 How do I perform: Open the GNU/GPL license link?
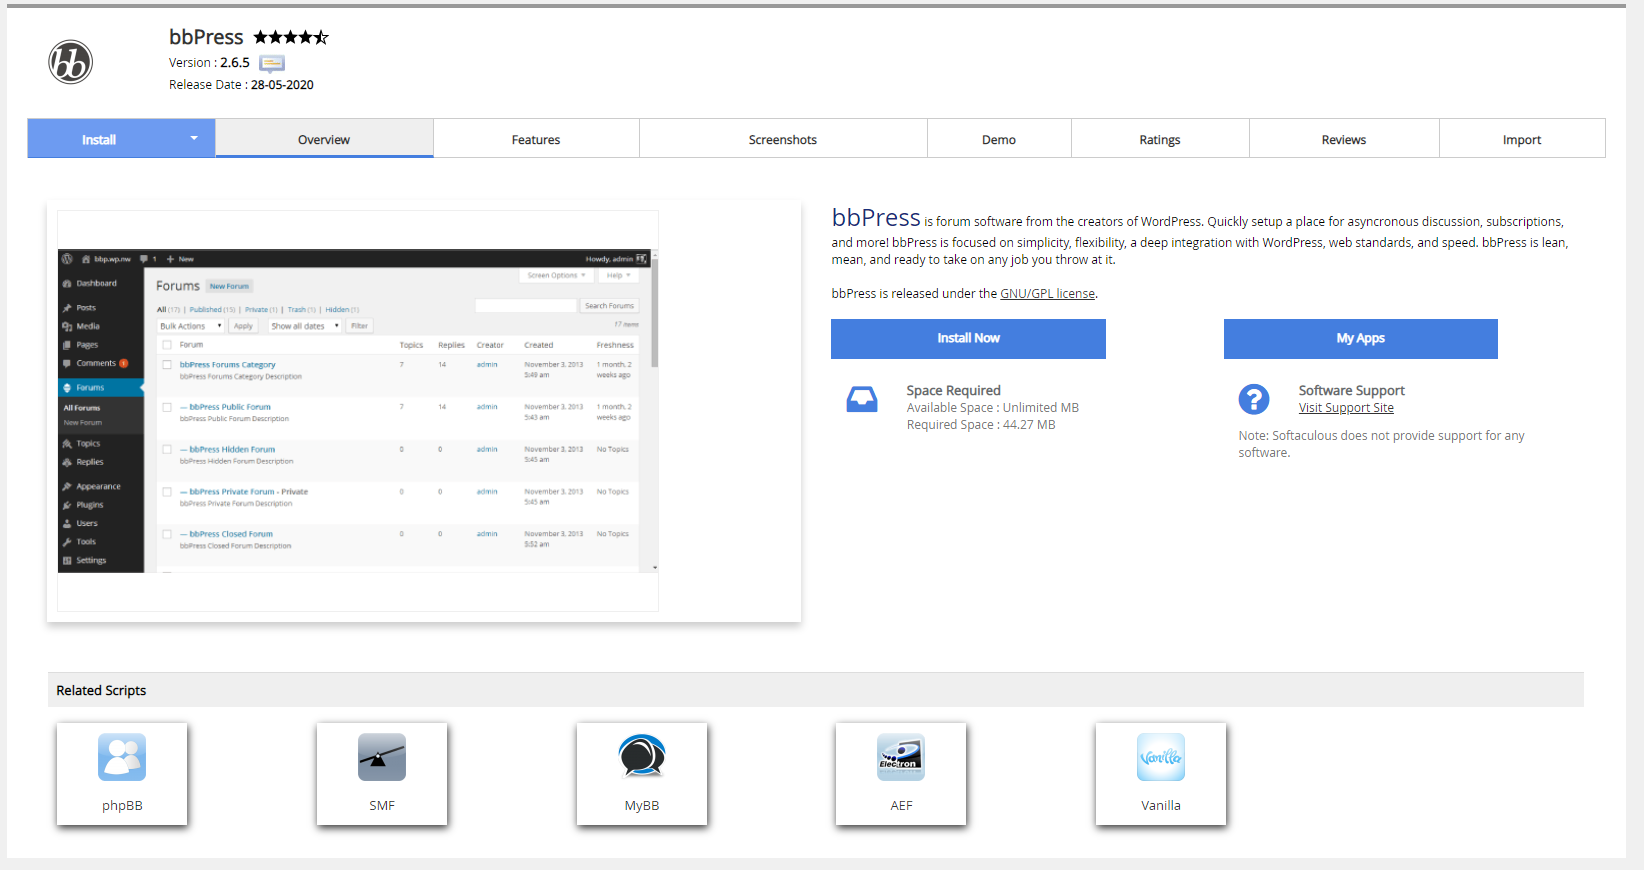point(1047,293)
